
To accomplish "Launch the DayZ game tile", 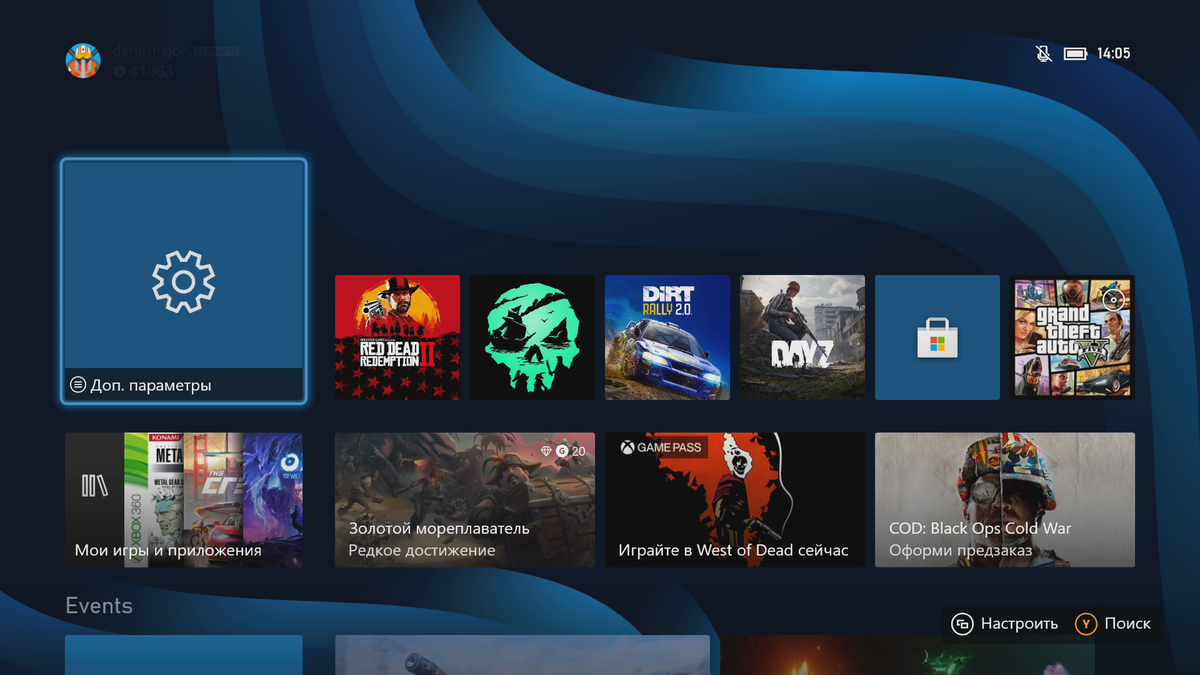I will click(x=802, y=338).
